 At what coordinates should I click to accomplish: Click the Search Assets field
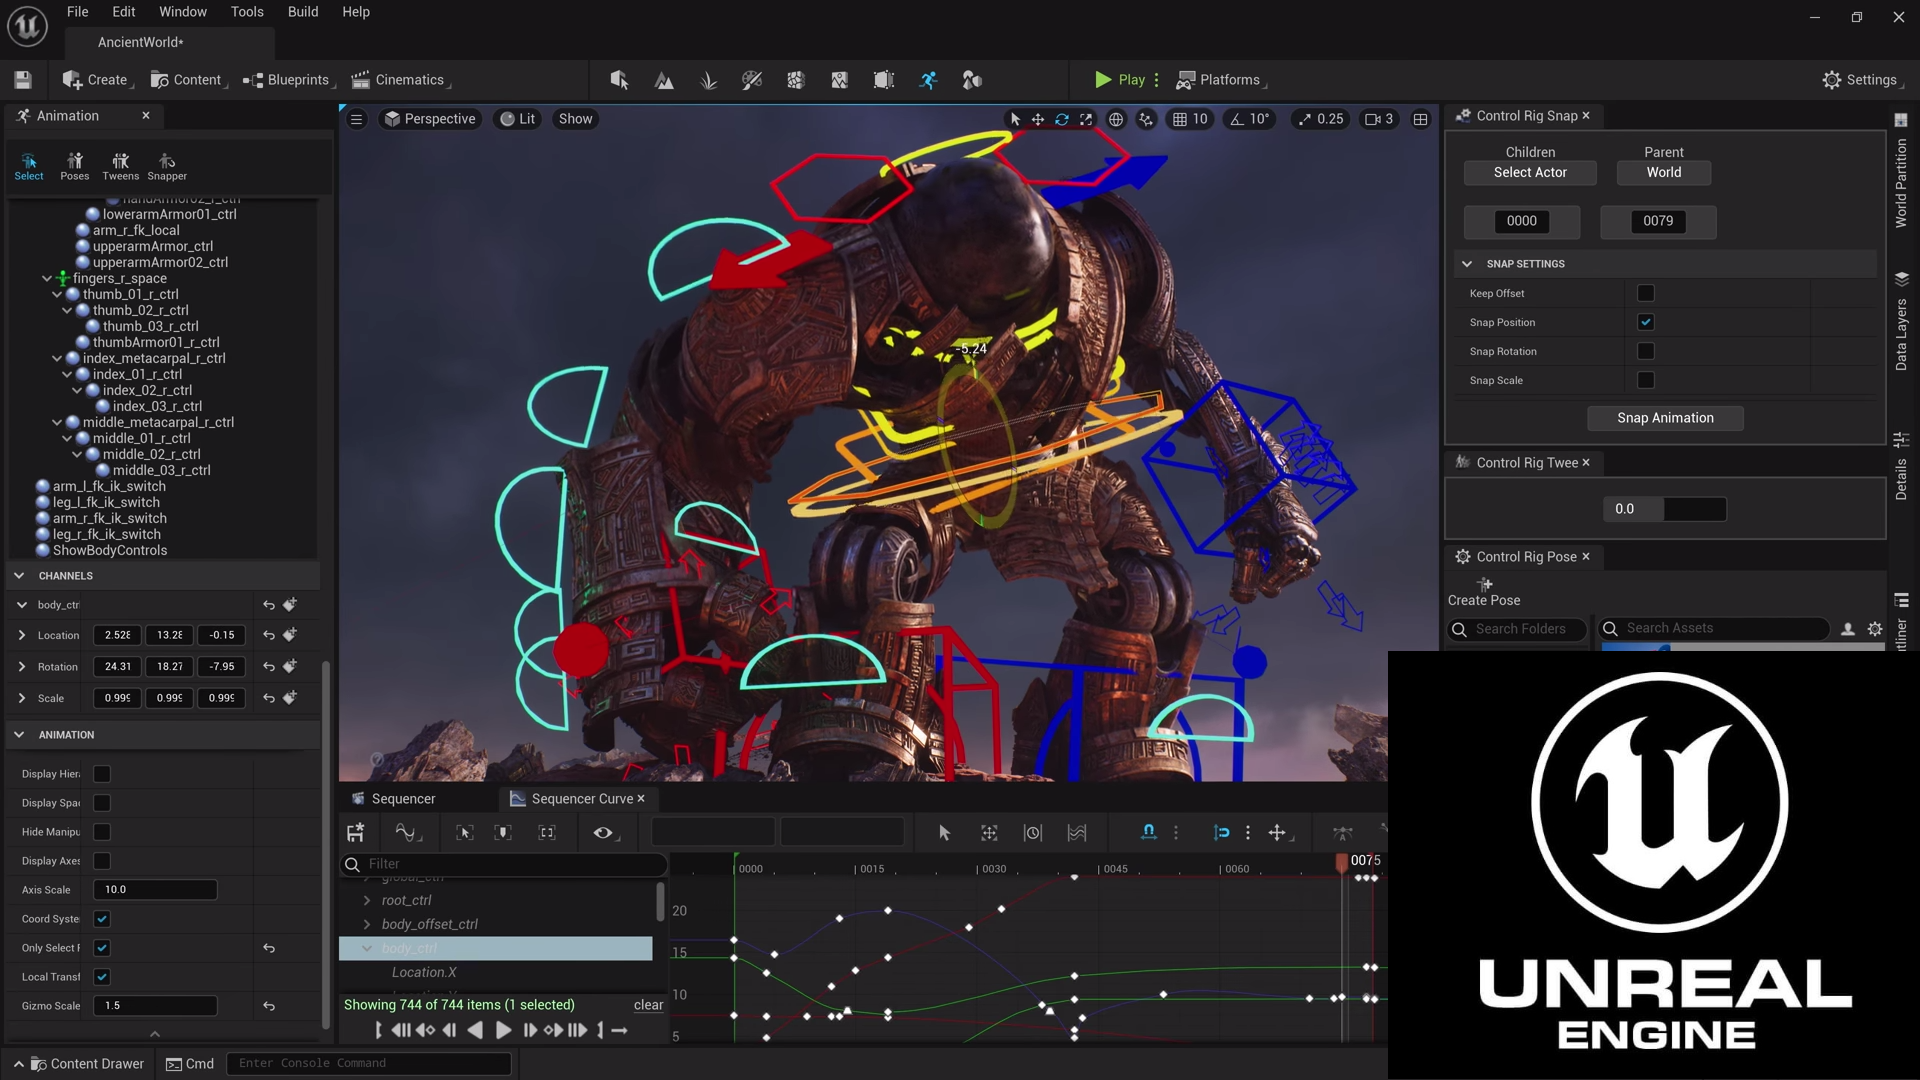click(1714, 629)
